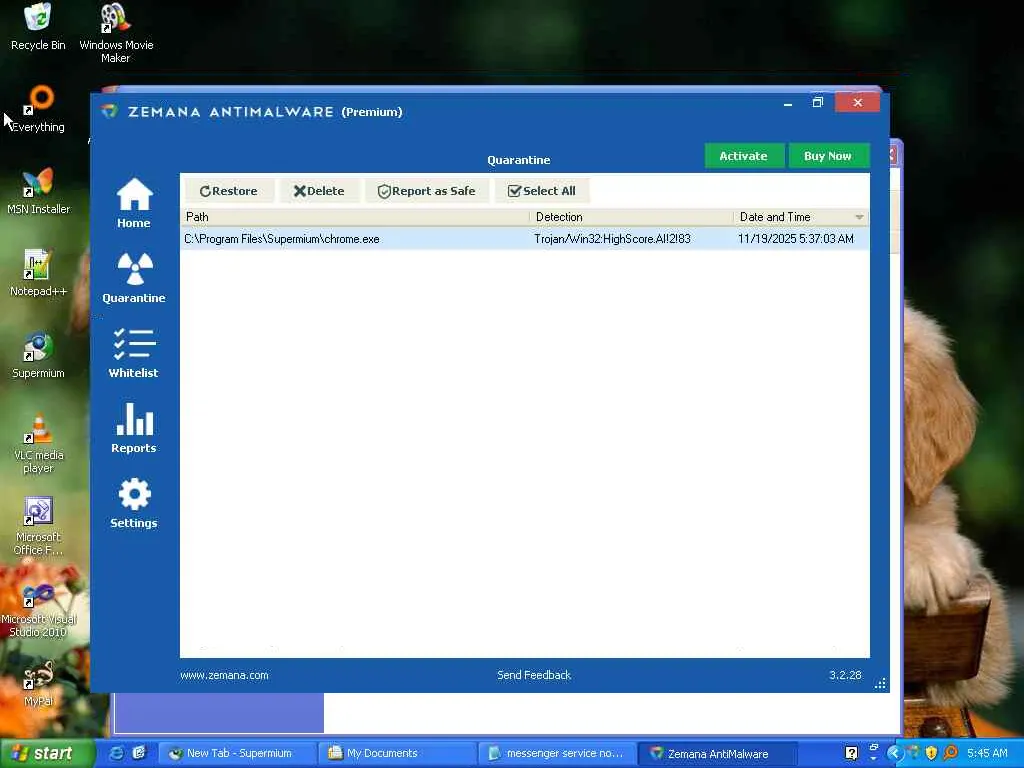
Task: Click the version number 3.2.28
Action: 845,675
